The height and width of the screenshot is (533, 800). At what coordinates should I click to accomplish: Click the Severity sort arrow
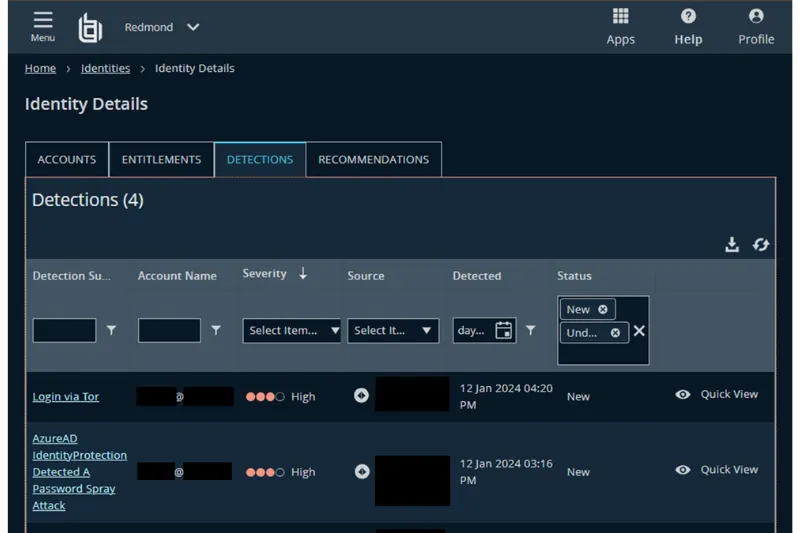point(303,273)
